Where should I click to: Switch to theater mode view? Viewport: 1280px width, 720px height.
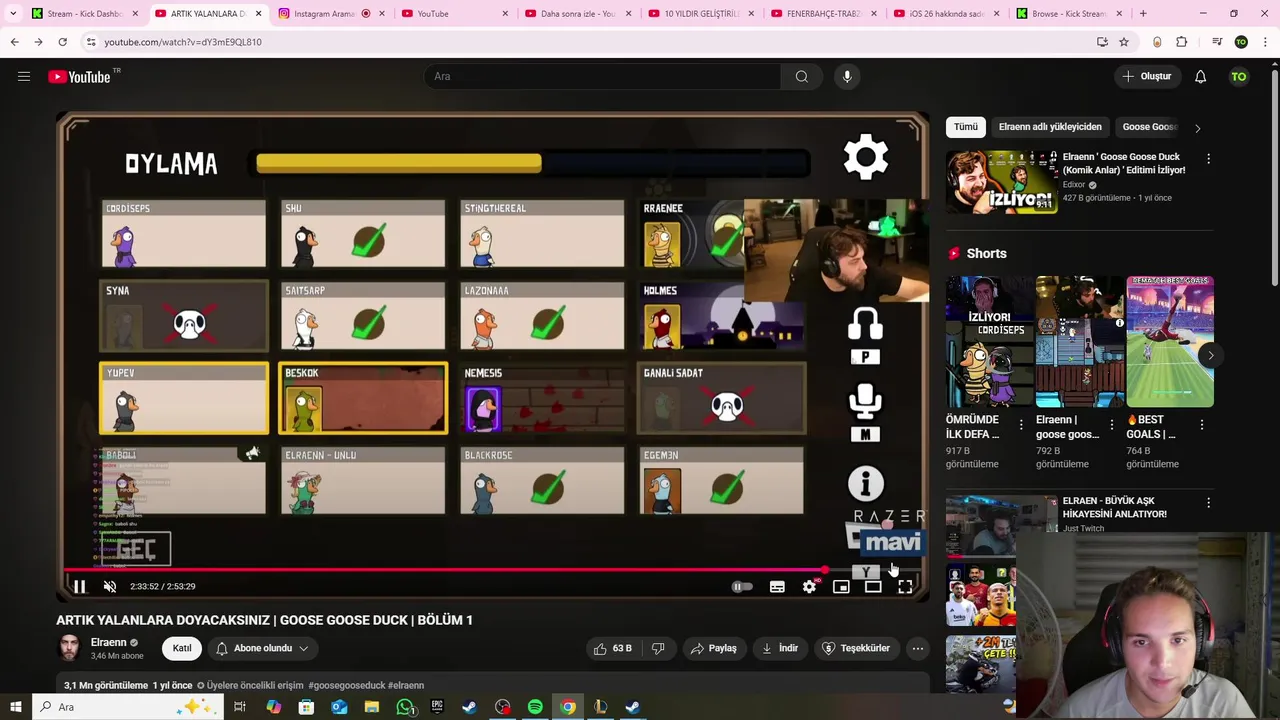(x=873, y=587)
